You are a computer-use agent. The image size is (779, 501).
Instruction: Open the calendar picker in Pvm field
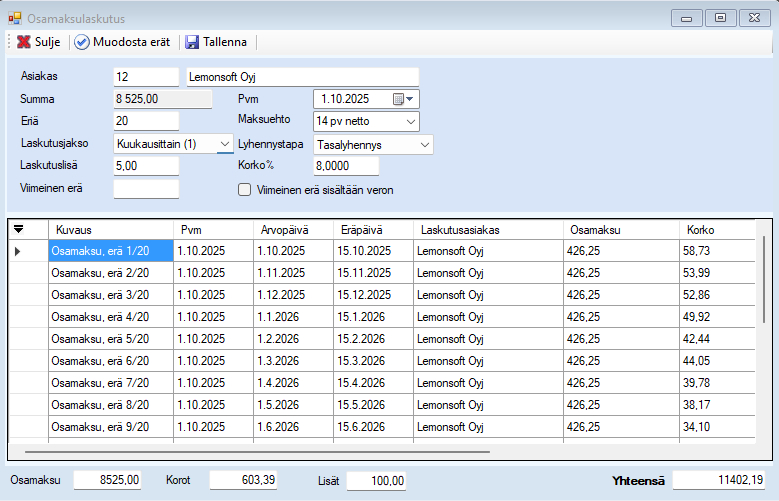403,99
